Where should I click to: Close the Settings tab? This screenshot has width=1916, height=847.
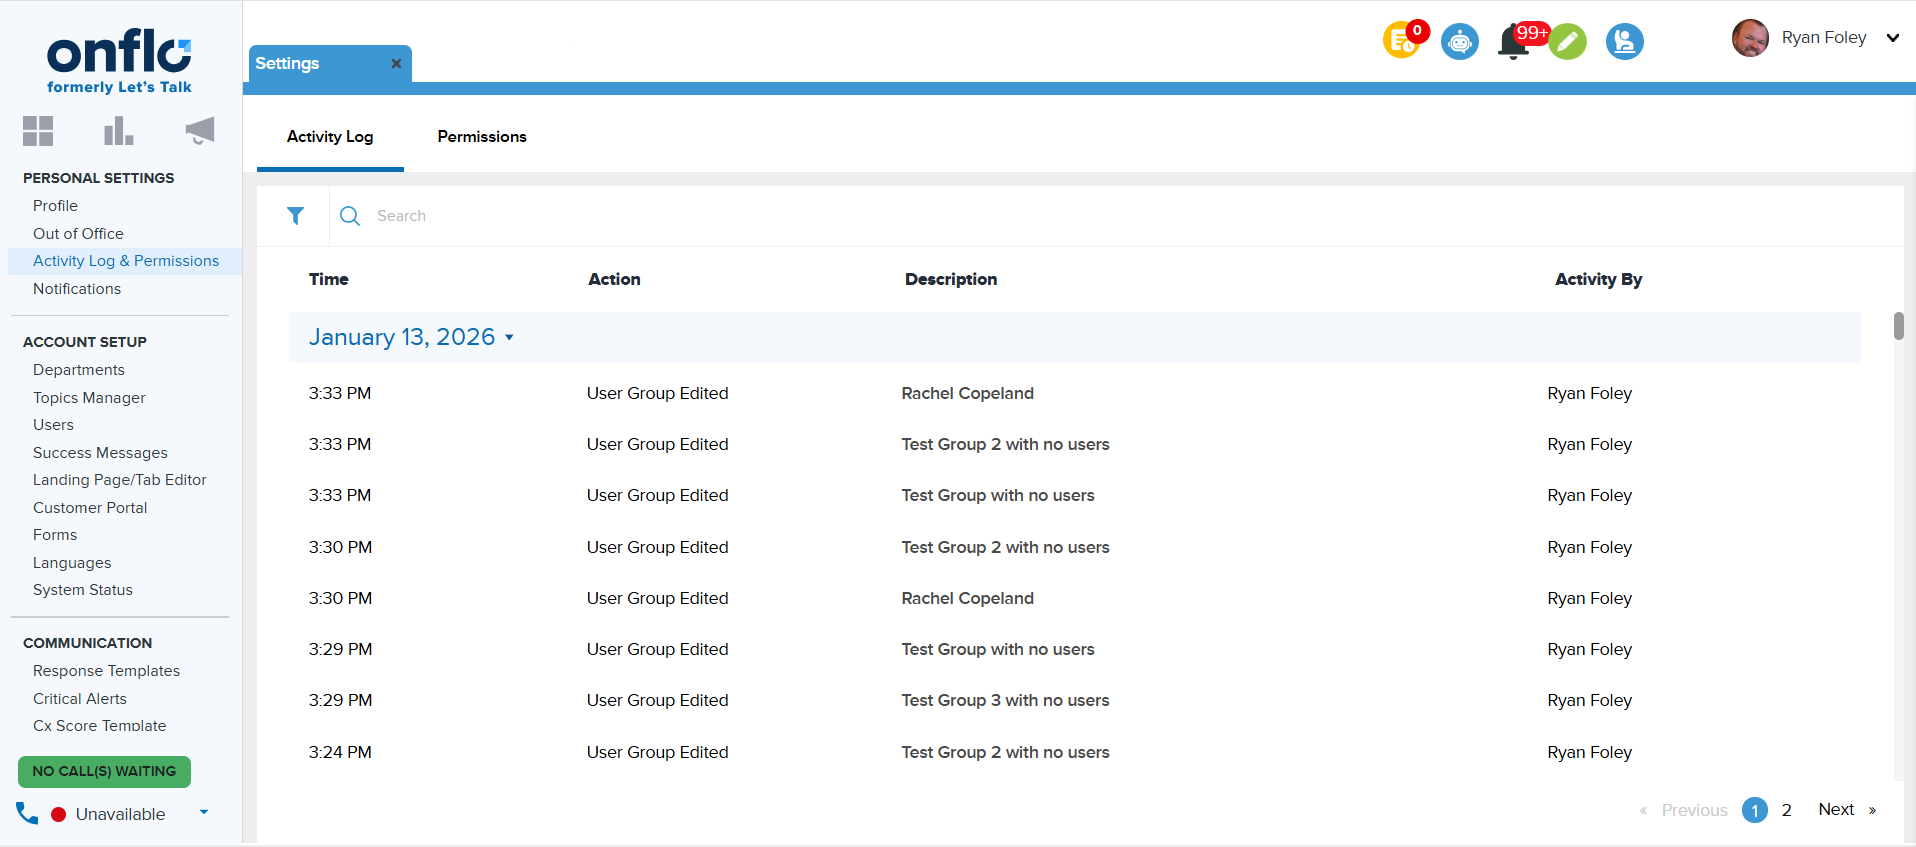coord(396,64)
